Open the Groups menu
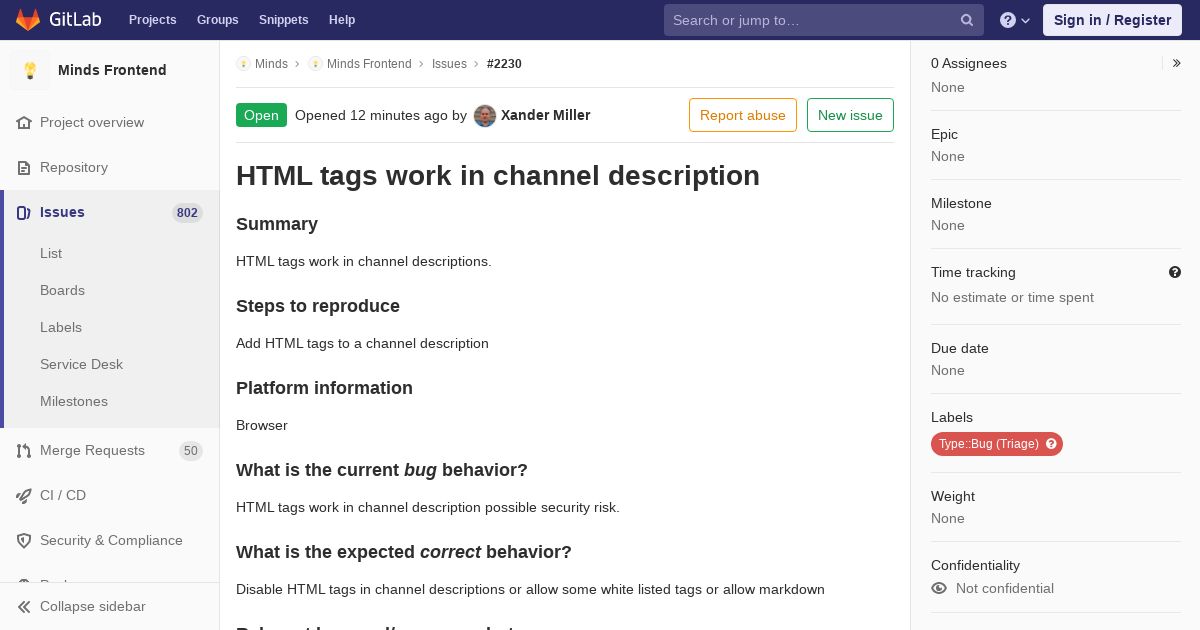 (218, 20)
